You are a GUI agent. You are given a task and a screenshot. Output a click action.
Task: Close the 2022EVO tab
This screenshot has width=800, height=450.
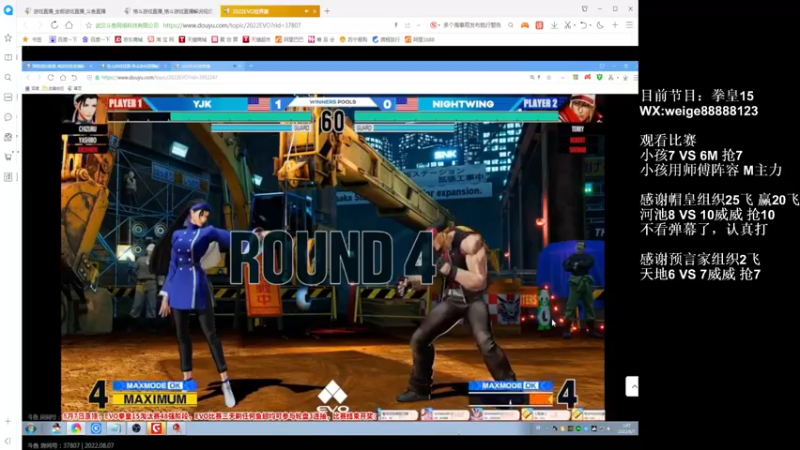(315, 11)
